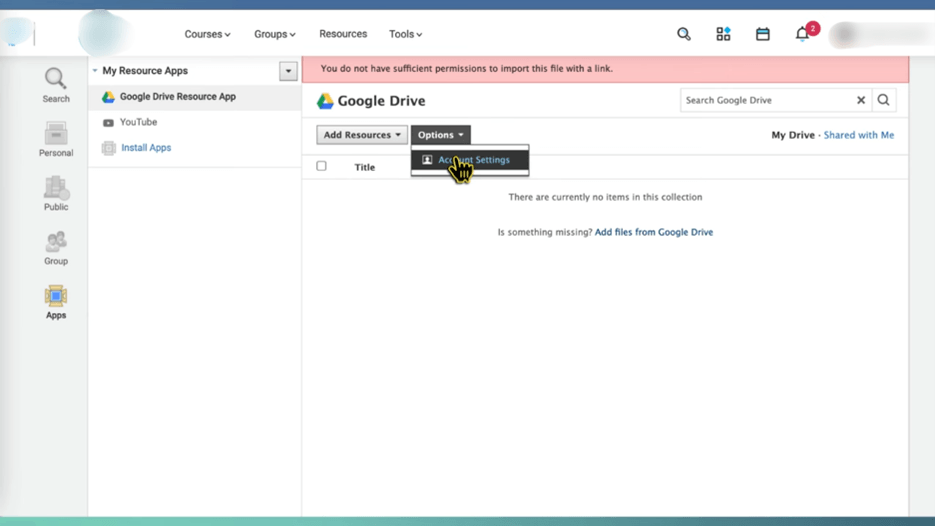
Task: Select Google Drive Resource App entry
Action: pyautogui.click(x=194, y=97)
